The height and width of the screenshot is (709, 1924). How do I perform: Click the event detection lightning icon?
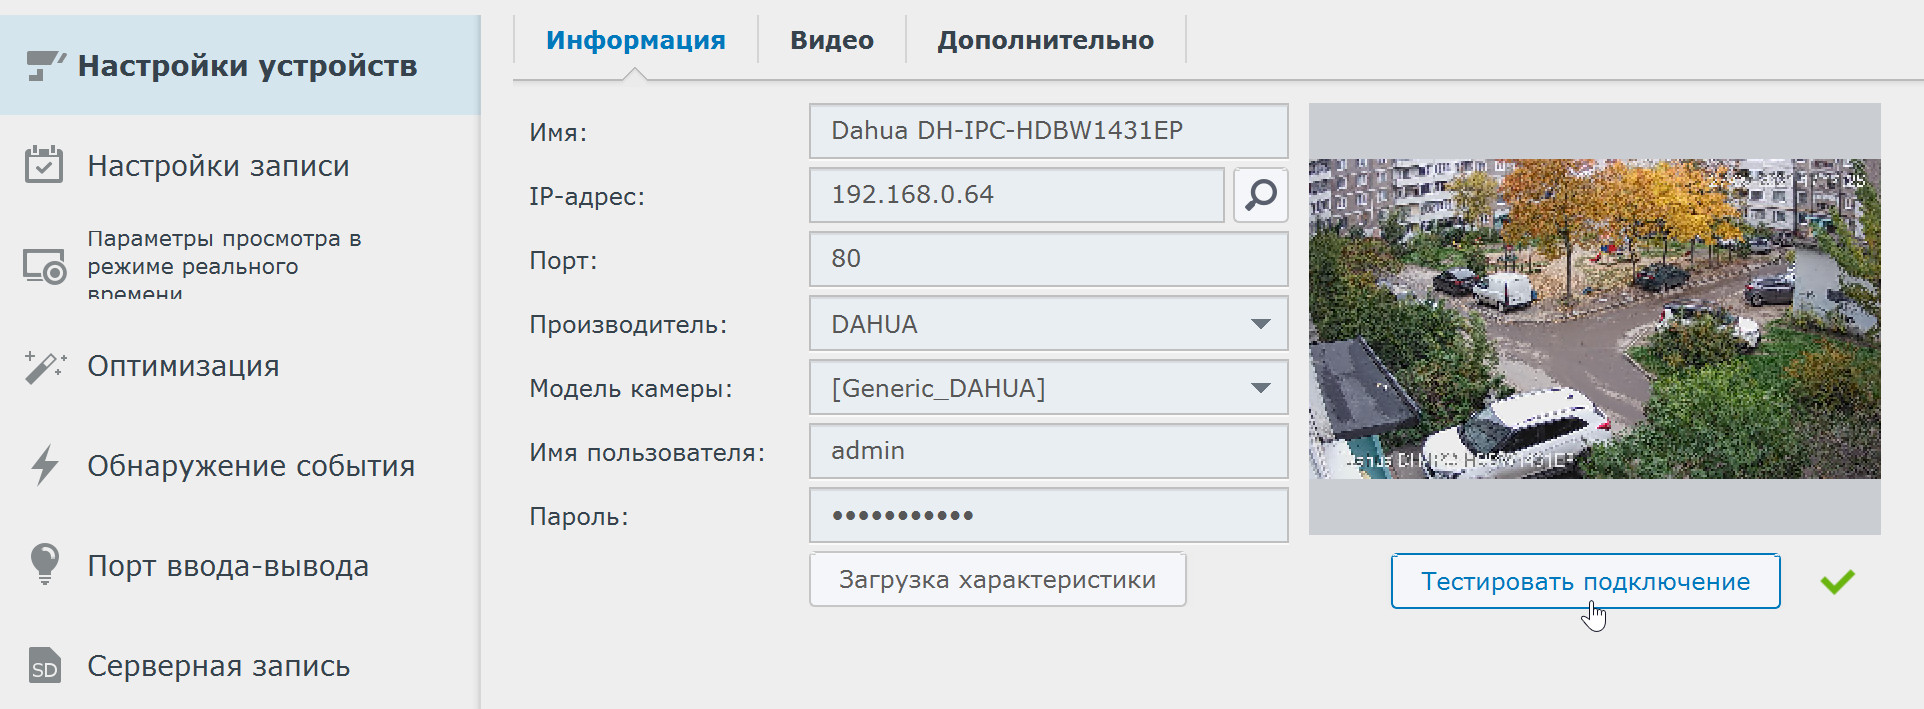45,466
